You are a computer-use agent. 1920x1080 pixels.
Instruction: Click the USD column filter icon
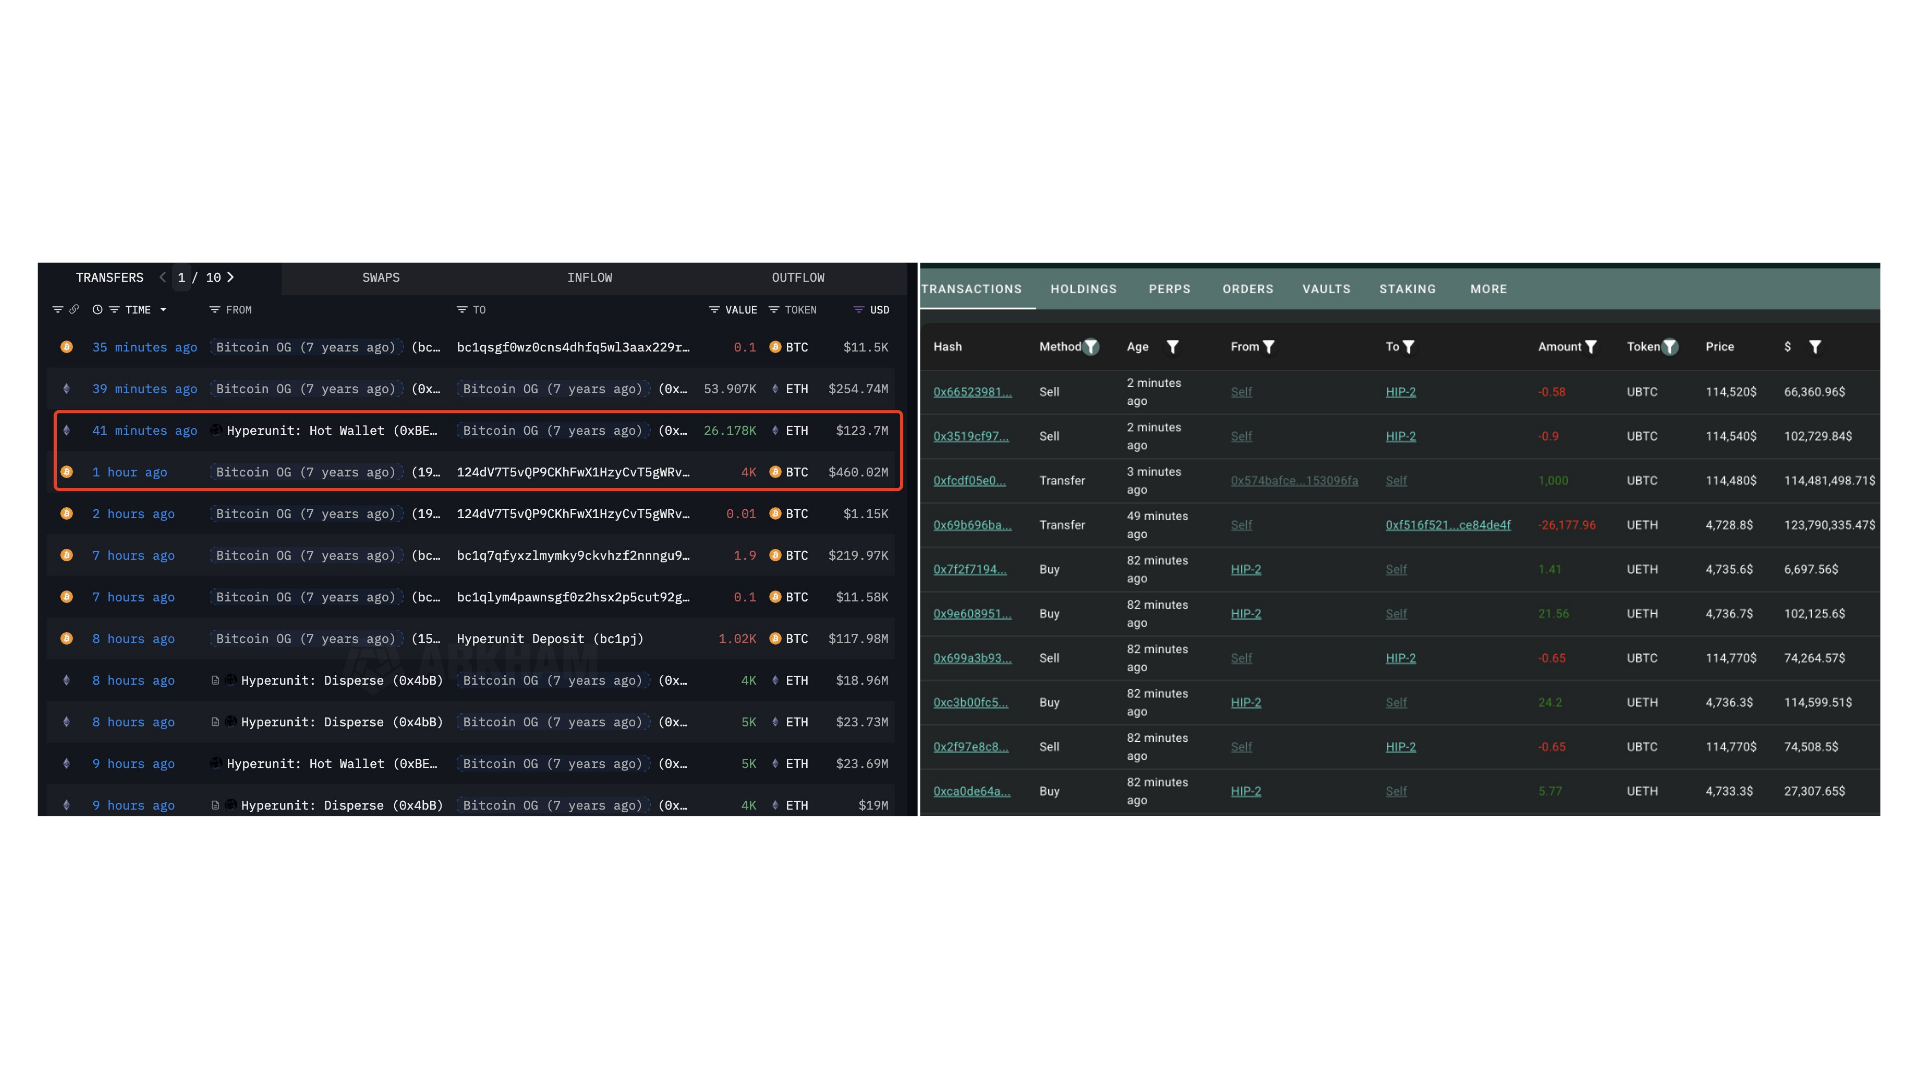(858, 310)
